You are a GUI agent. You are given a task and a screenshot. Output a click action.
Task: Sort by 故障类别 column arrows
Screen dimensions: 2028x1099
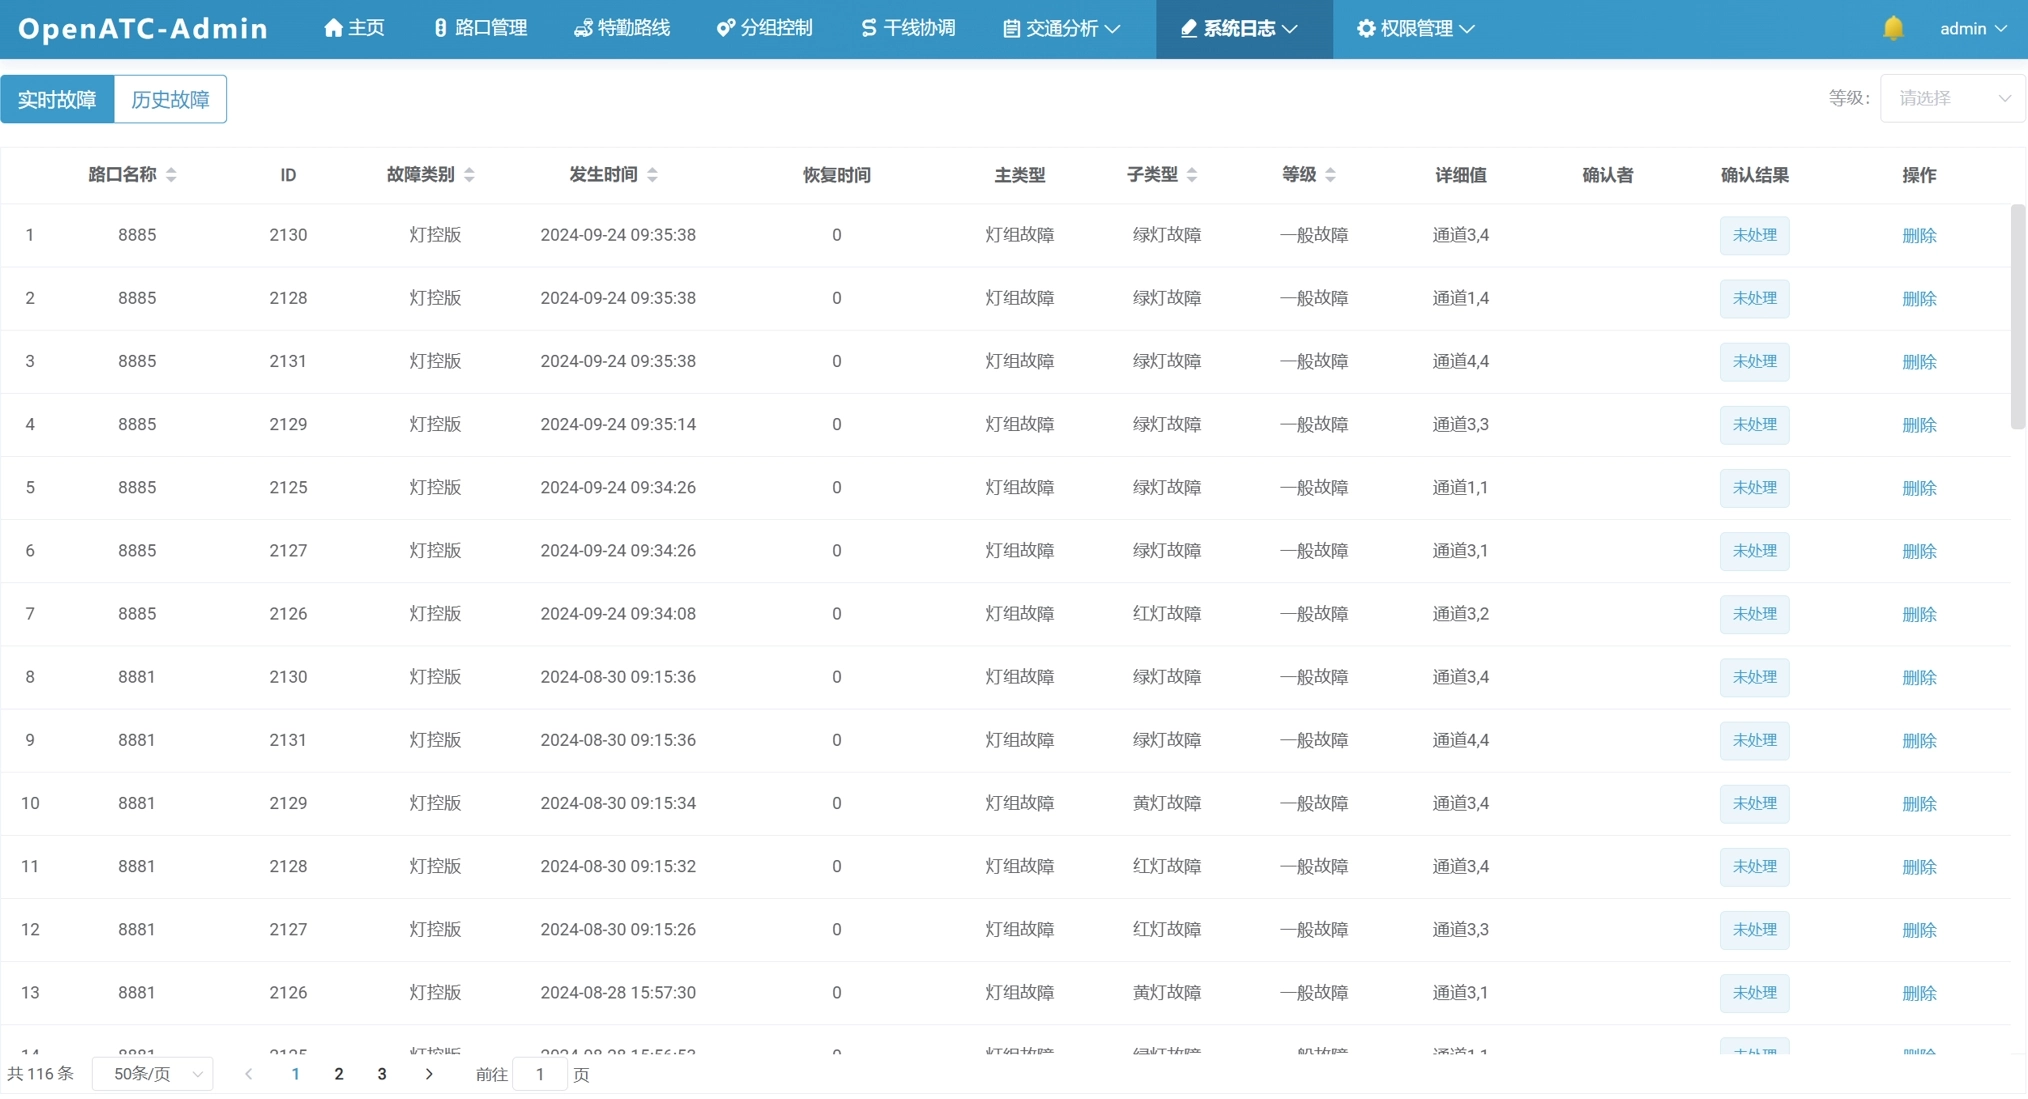(469, 175)
